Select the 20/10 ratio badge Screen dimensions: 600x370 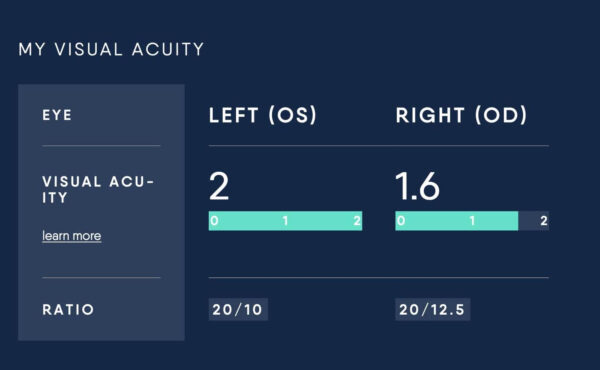pyautogui.click(x=238, y=309)
